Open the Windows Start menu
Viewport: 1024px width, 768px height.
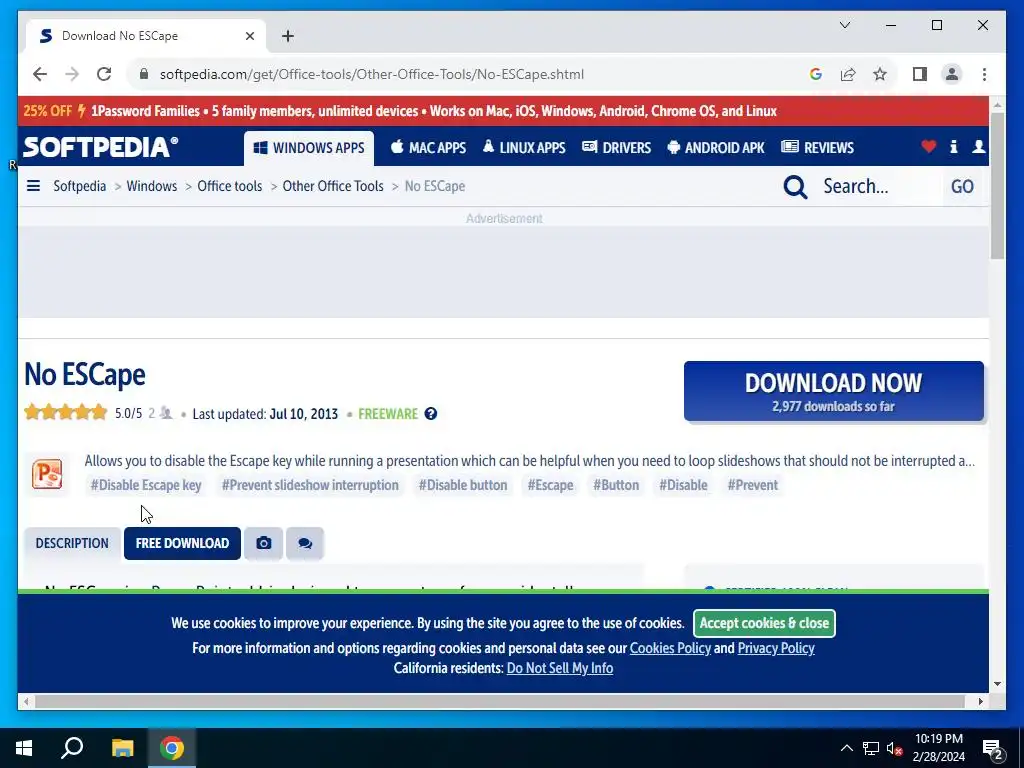coord(24,748)
